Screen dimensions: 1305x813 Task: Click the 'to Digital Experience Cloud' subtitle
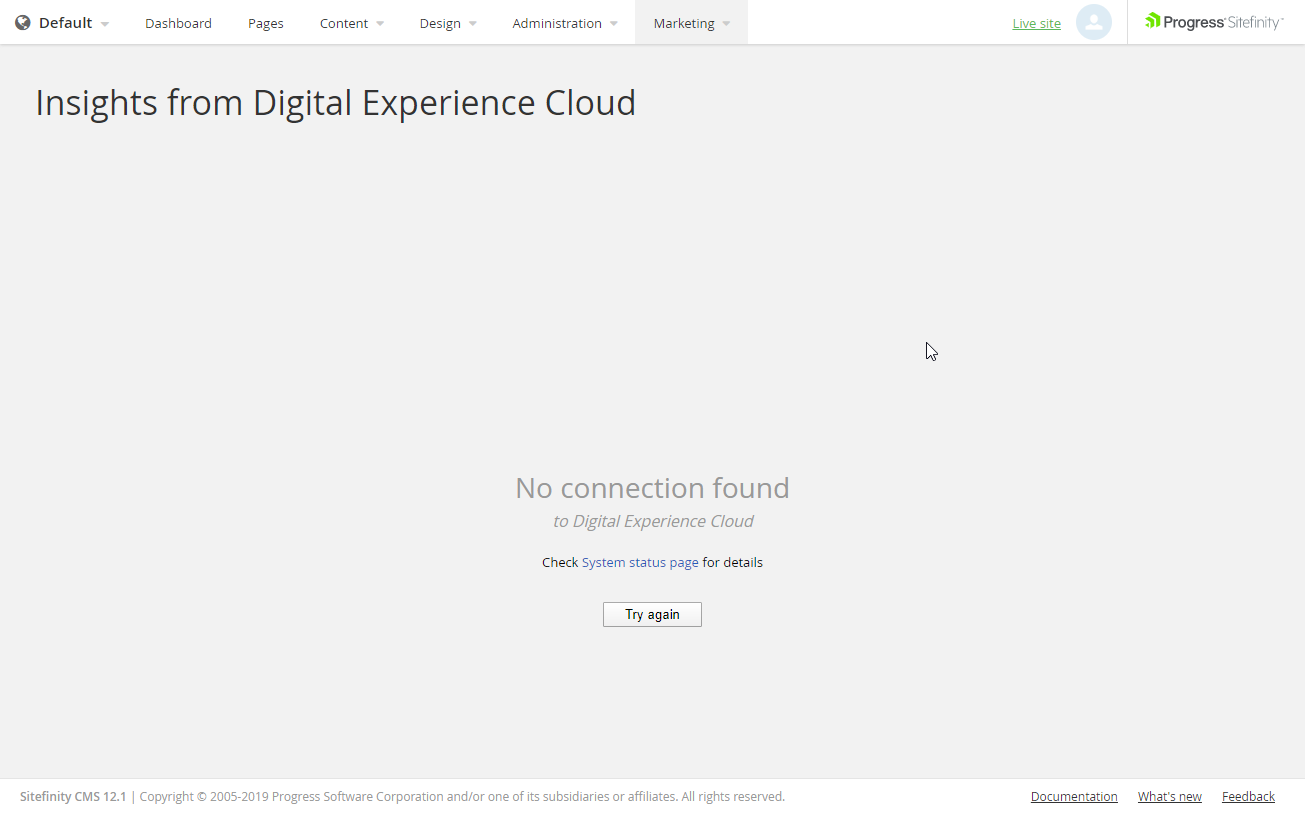coord(653,521)
